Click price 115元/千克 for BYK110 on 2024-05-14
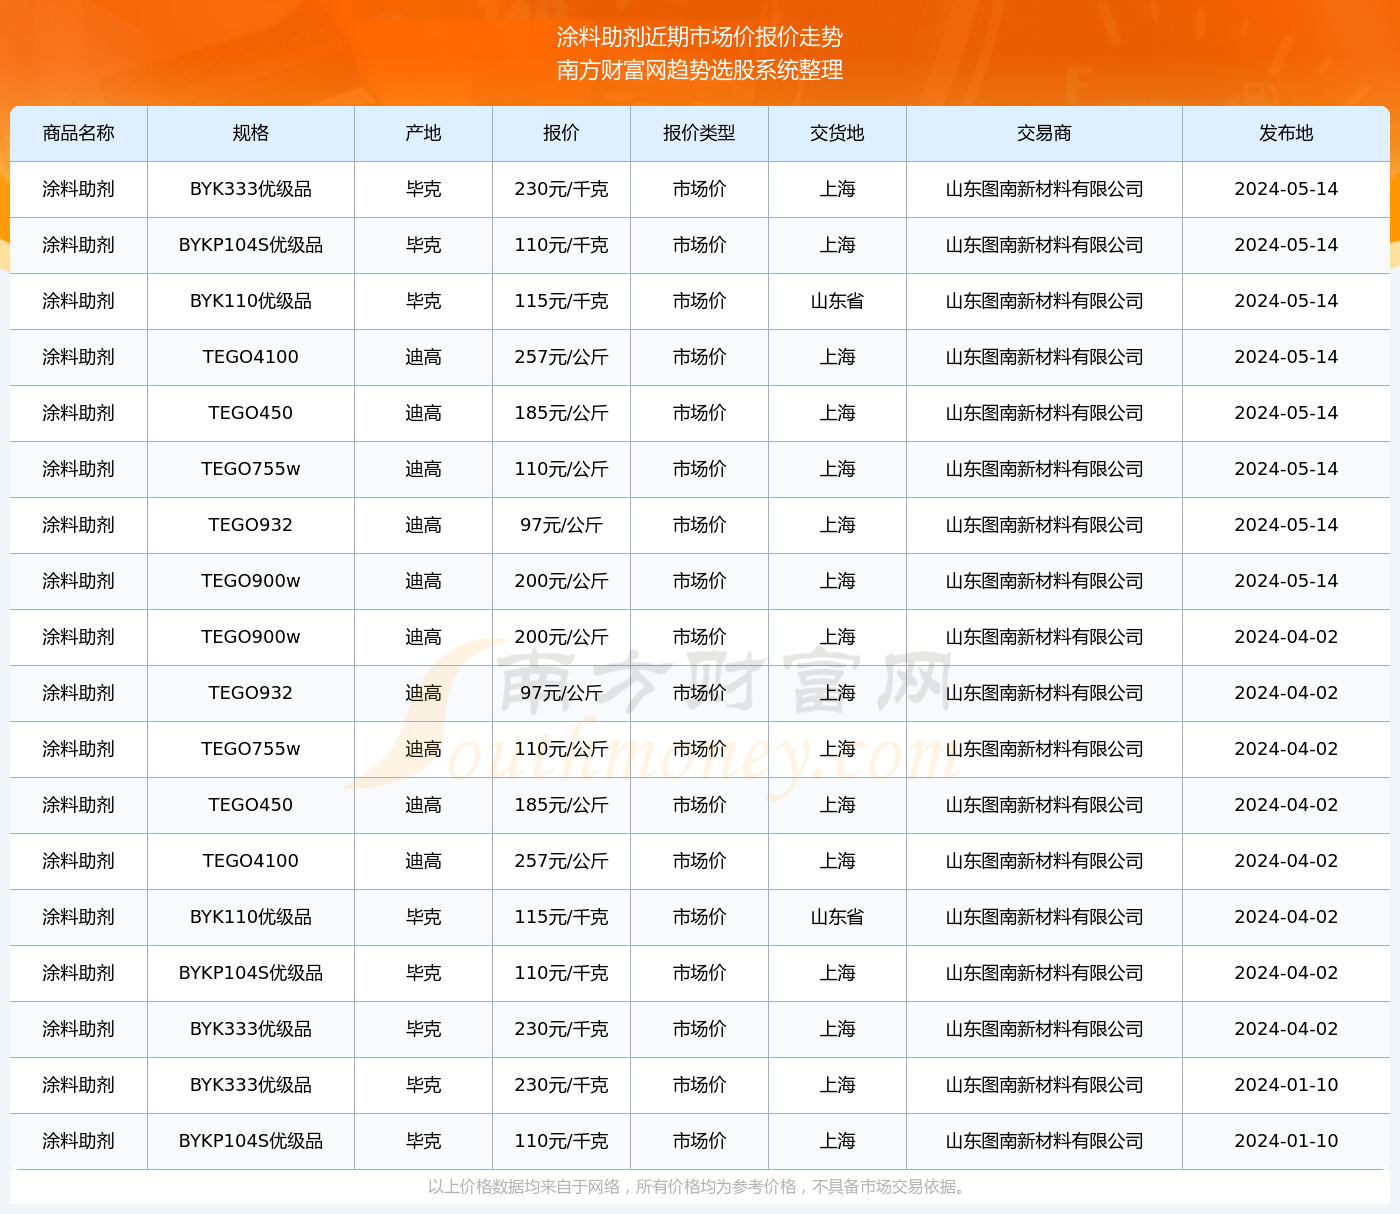This screenshot has height=1214, width=1400. [561, 301]
